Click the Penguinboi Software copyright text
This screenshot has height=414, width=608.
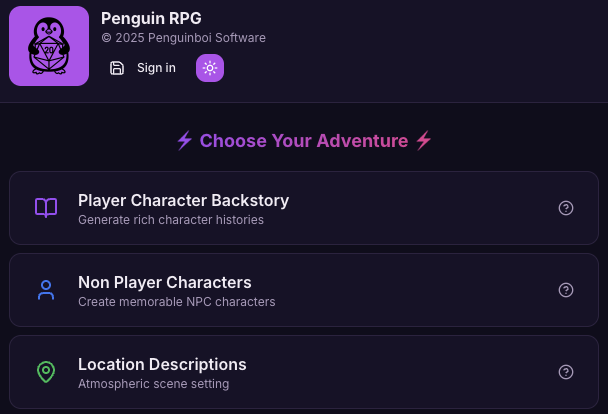click(183, 38)
